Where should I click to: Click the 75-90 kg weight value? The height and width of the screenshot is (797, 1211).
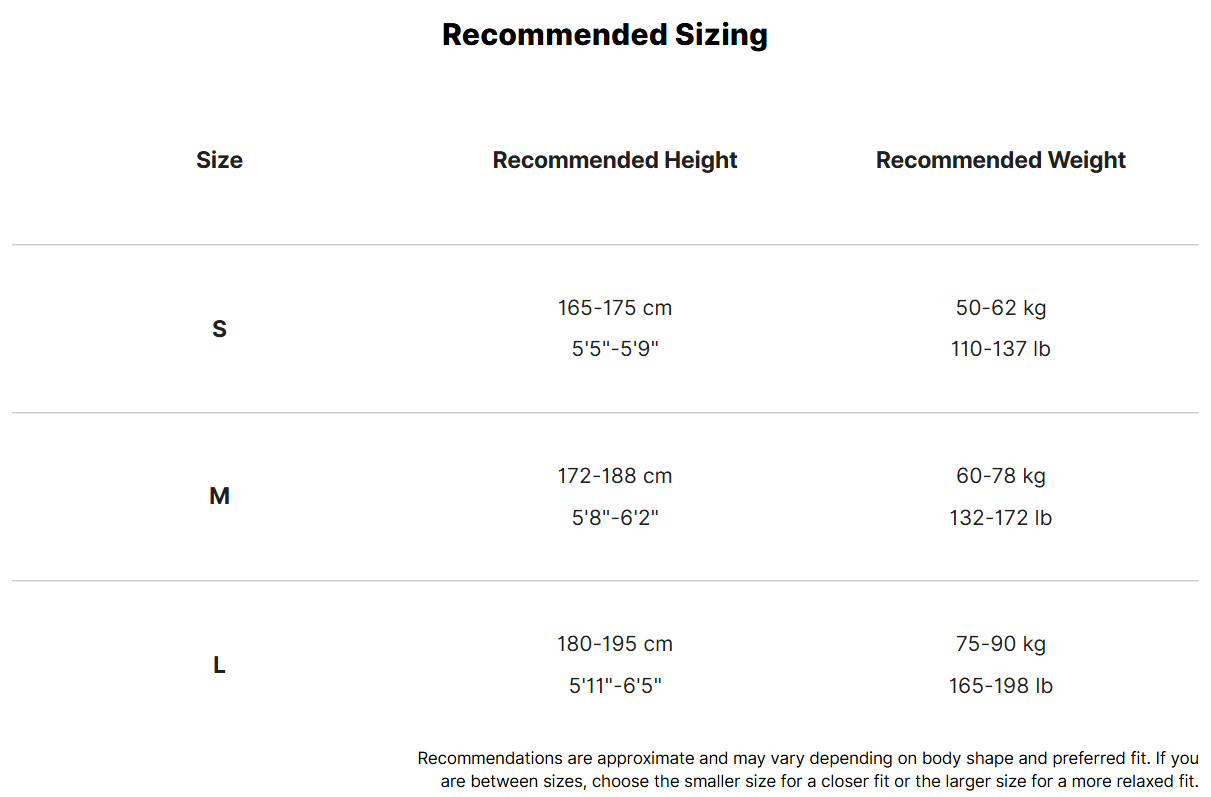(1001, 644)
